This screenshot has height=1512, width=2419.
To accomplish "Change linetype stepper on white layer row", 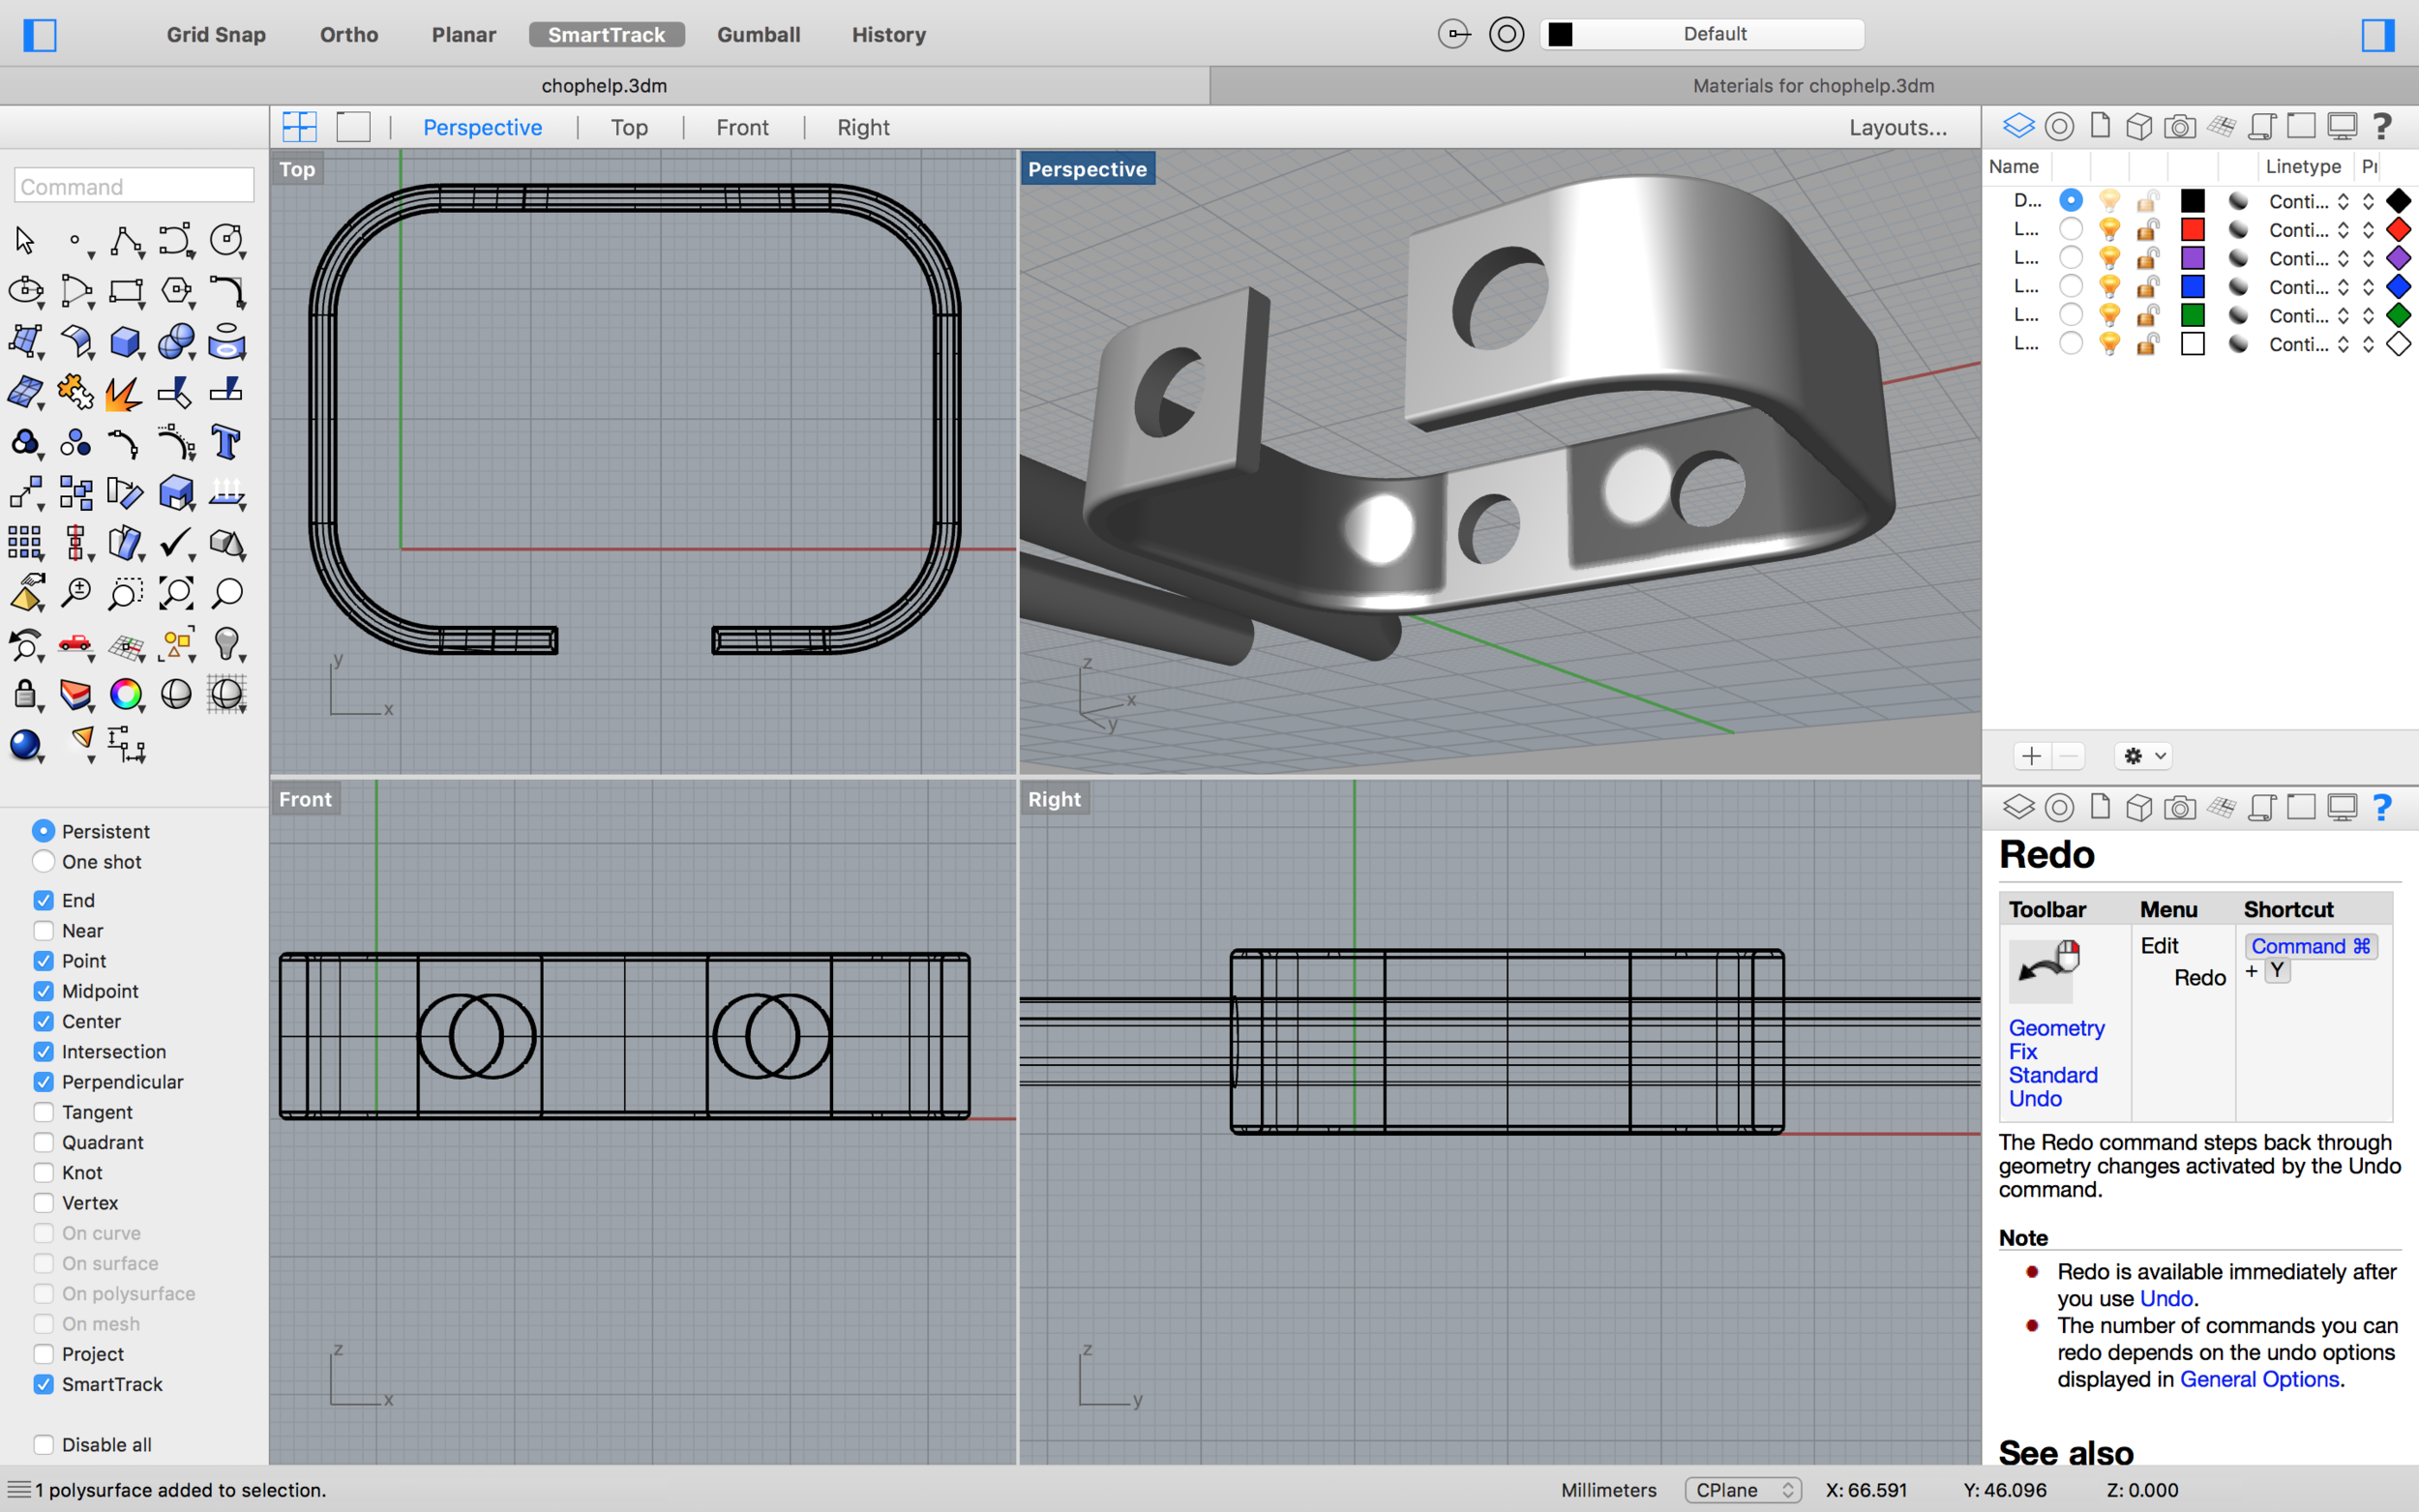I will (2343, 344).
